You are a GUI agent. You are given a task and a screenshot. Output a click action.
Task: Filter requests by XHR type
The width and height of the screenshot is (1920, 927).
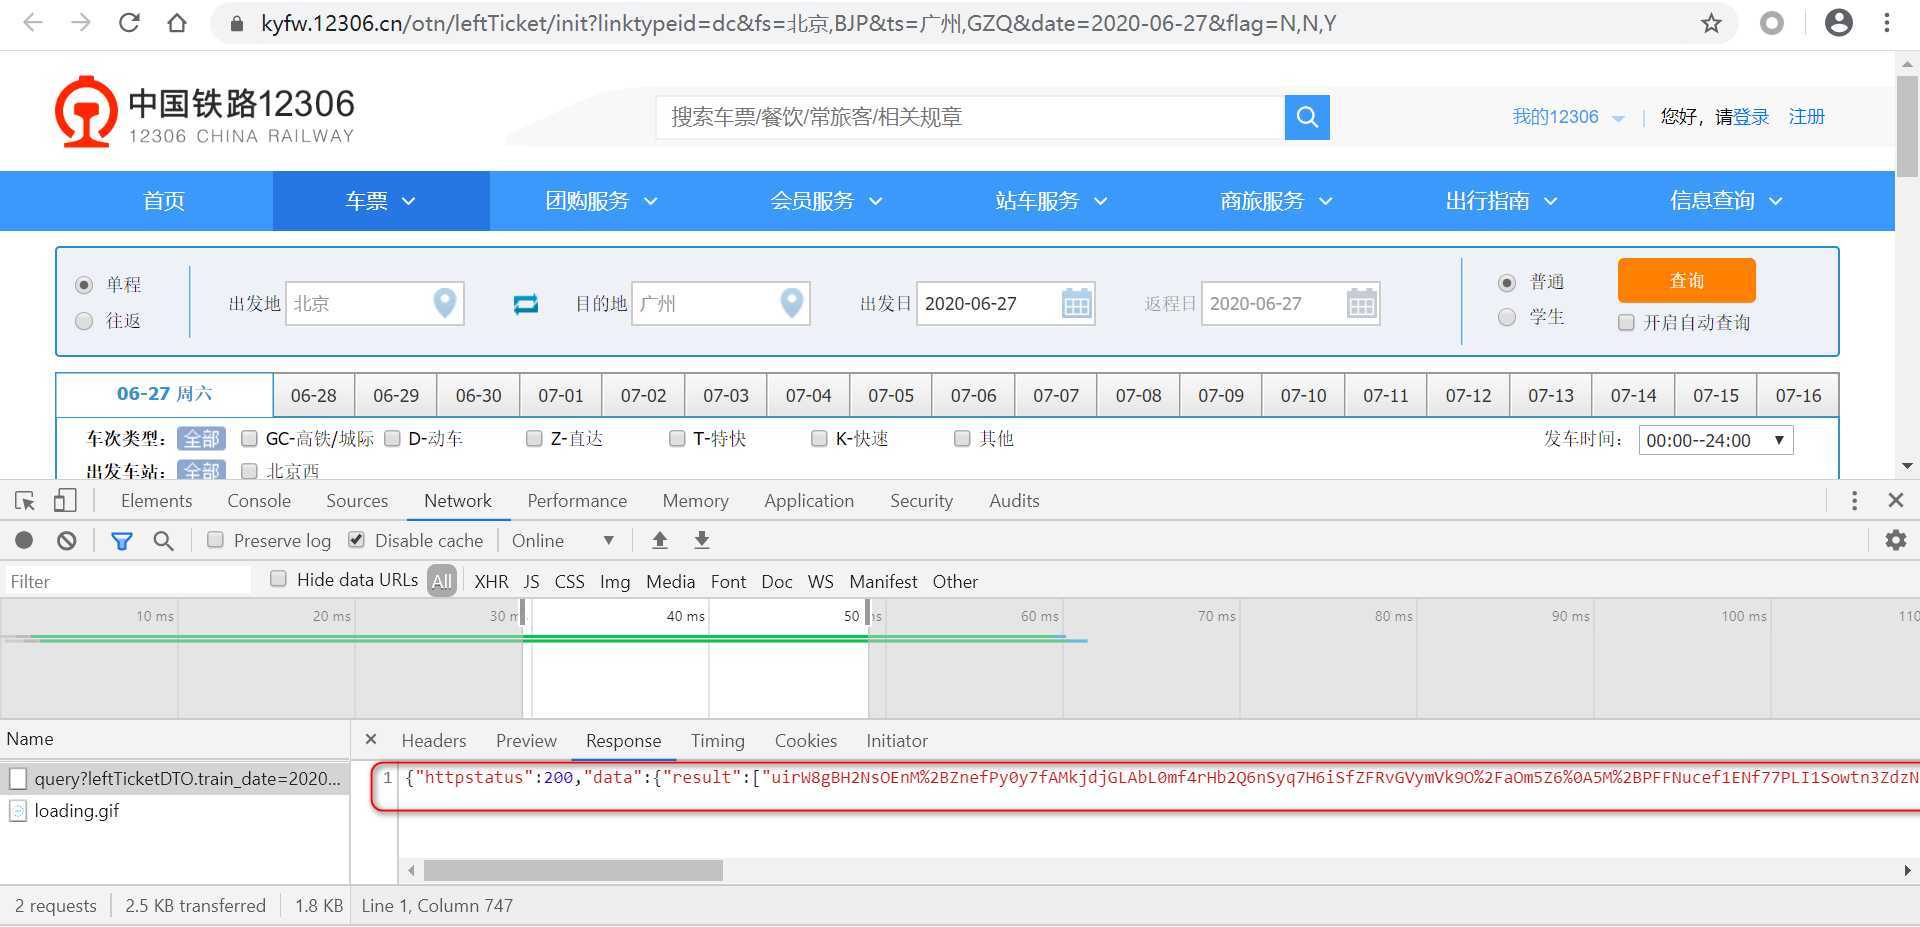point(491,582)
